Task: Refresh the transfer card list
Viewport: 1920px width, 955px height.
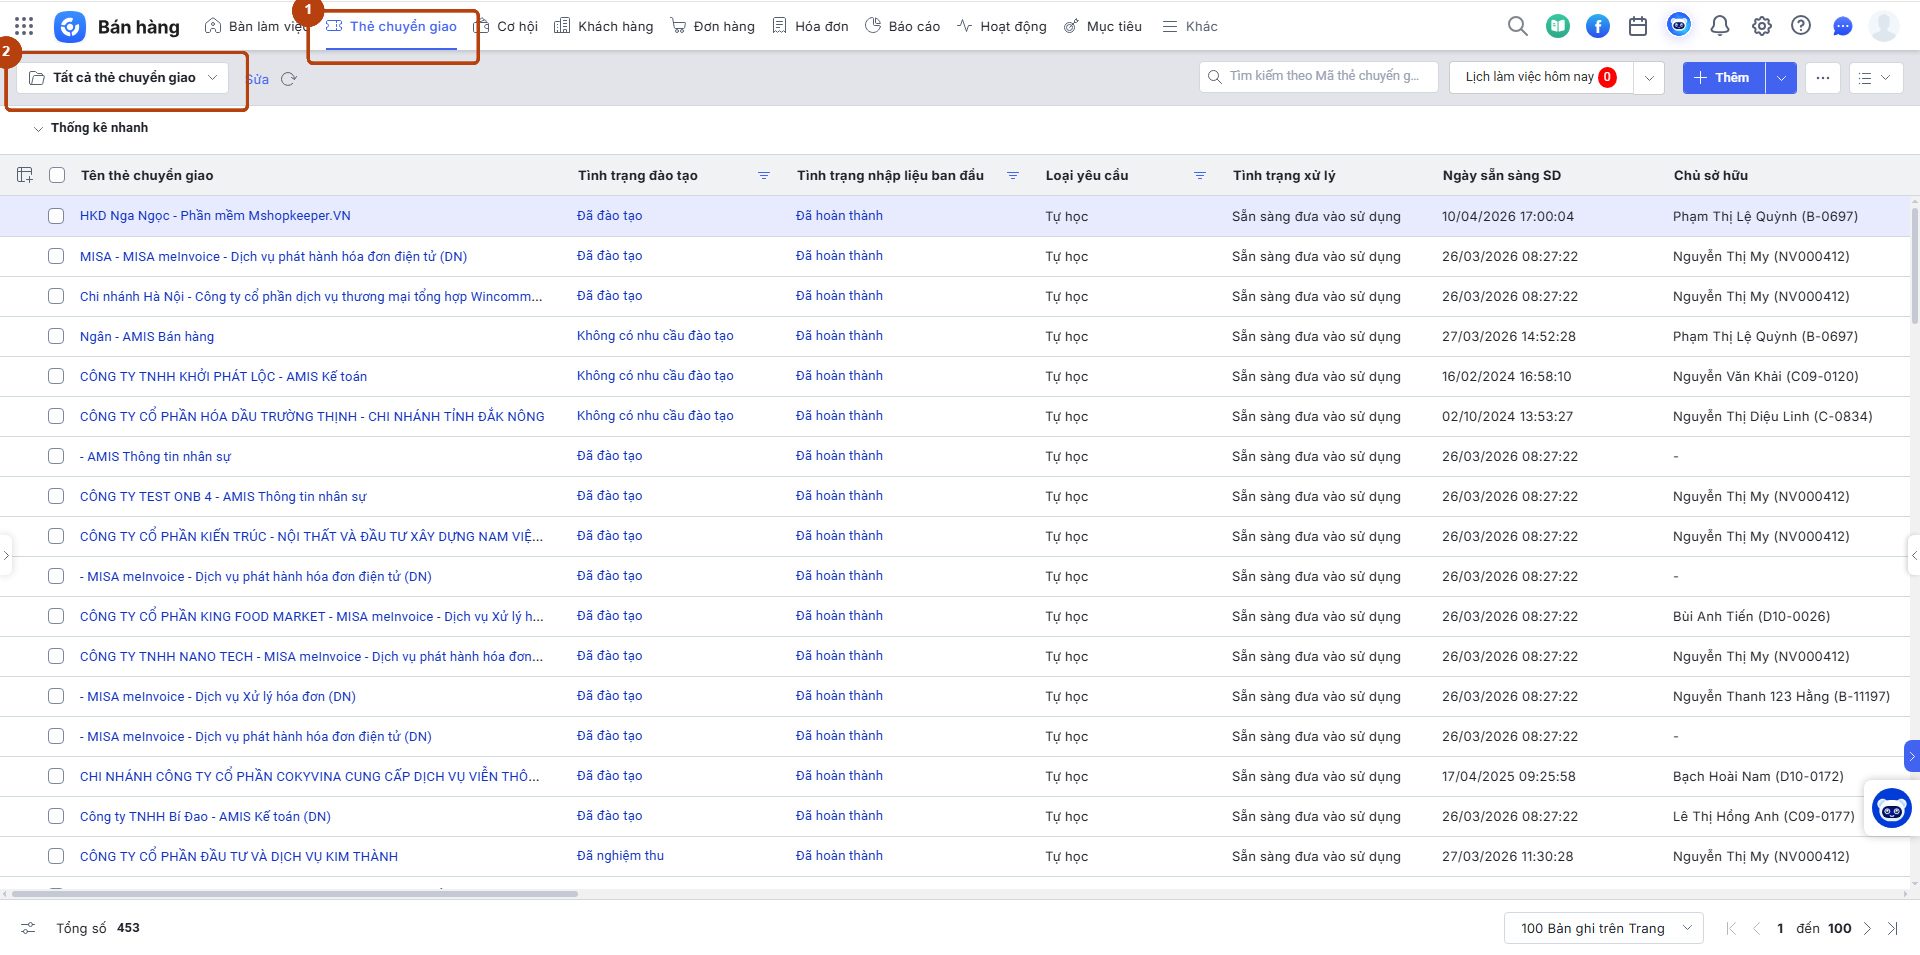Action: coord(289,79)
